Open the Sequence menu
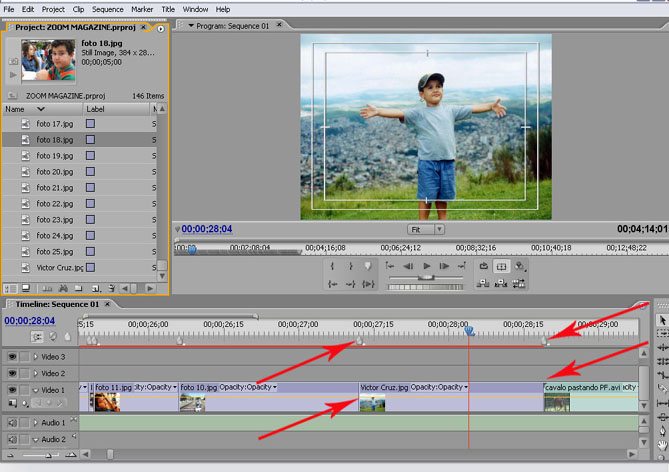The image size is (669, 472). 107,9
